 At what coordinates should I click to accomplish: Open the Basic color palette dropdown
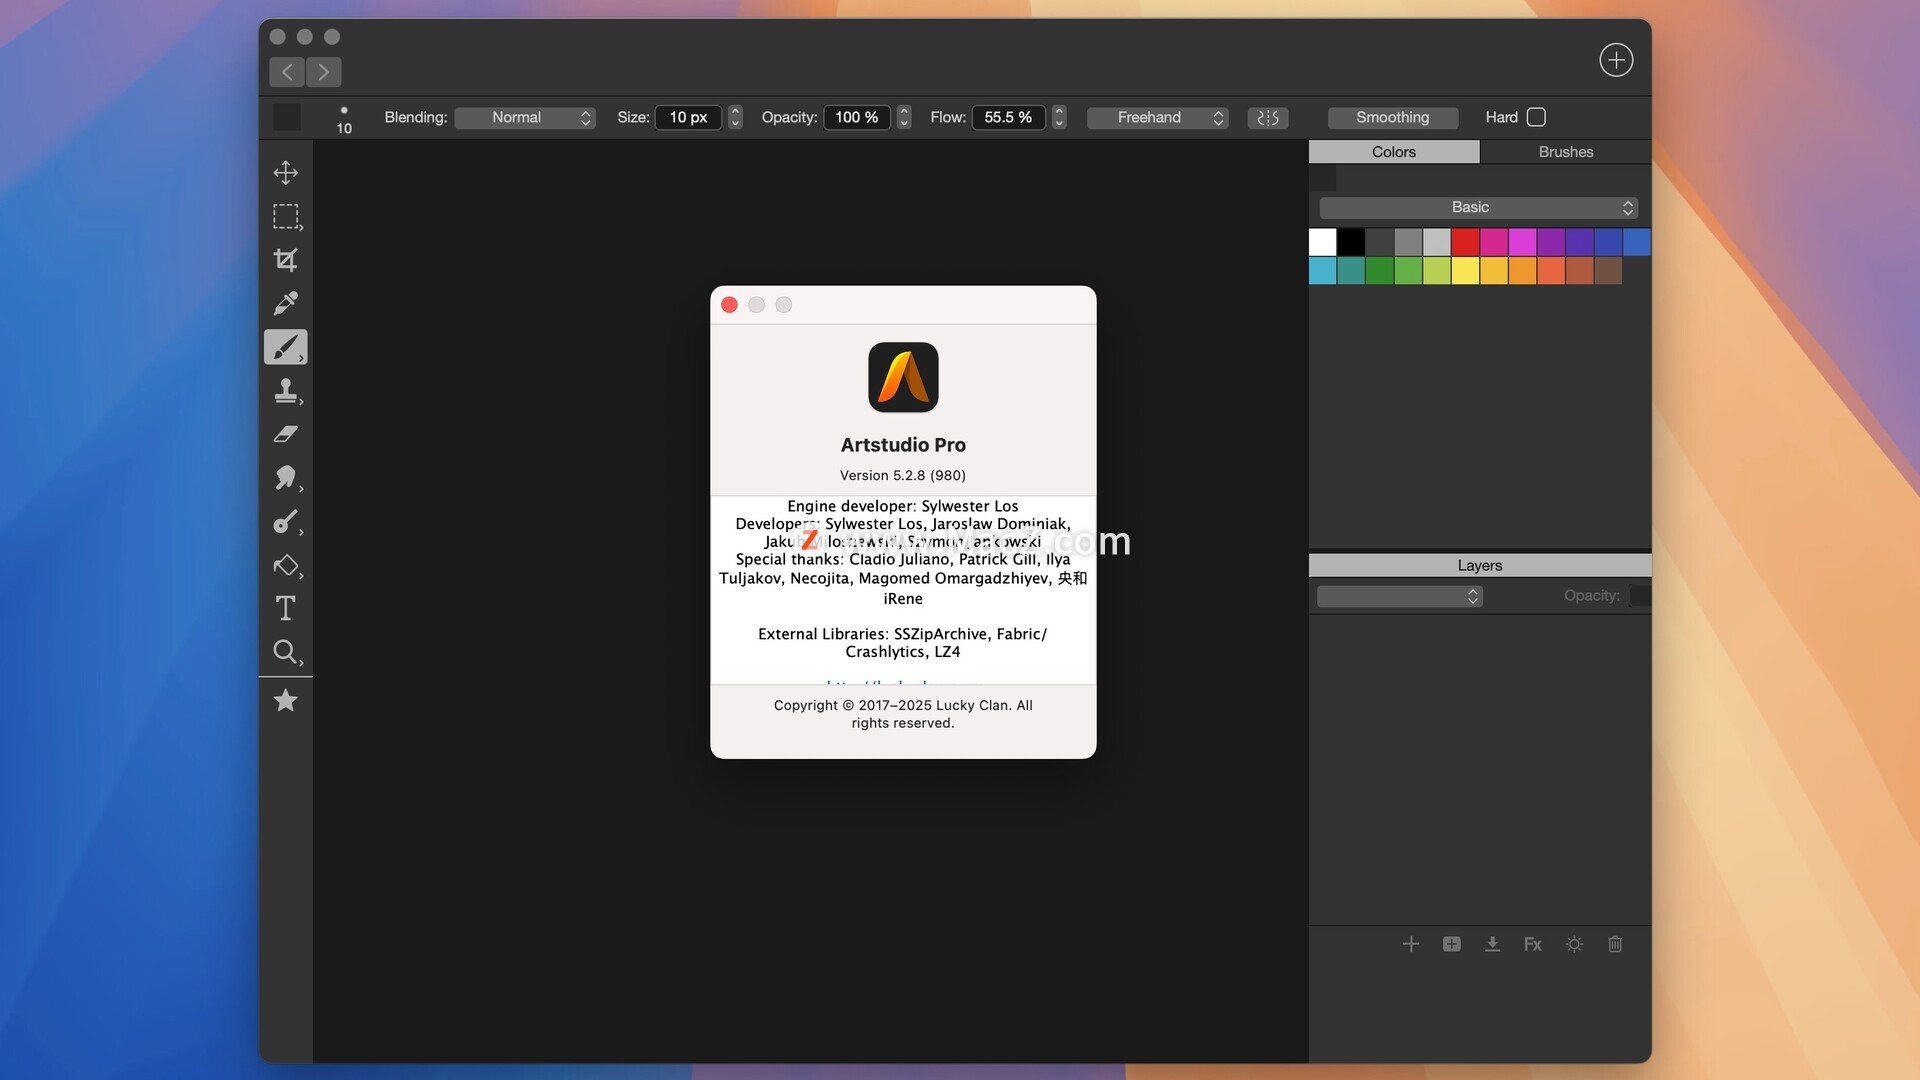1478,208
